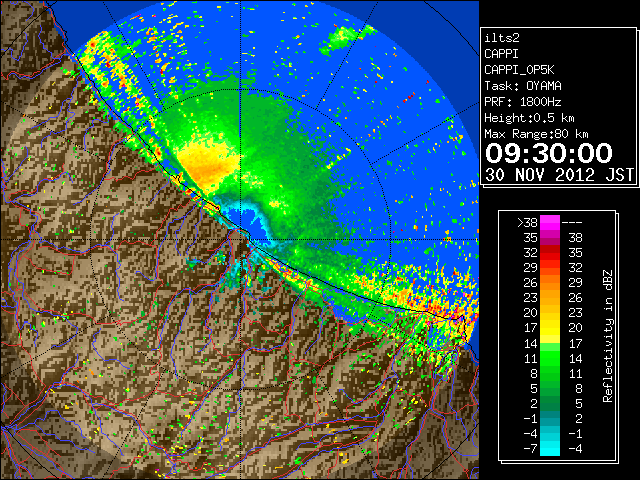Pick the red 32 dBZ swatch
The width and height of the screenshot is (640, 480).
(550, 253)
